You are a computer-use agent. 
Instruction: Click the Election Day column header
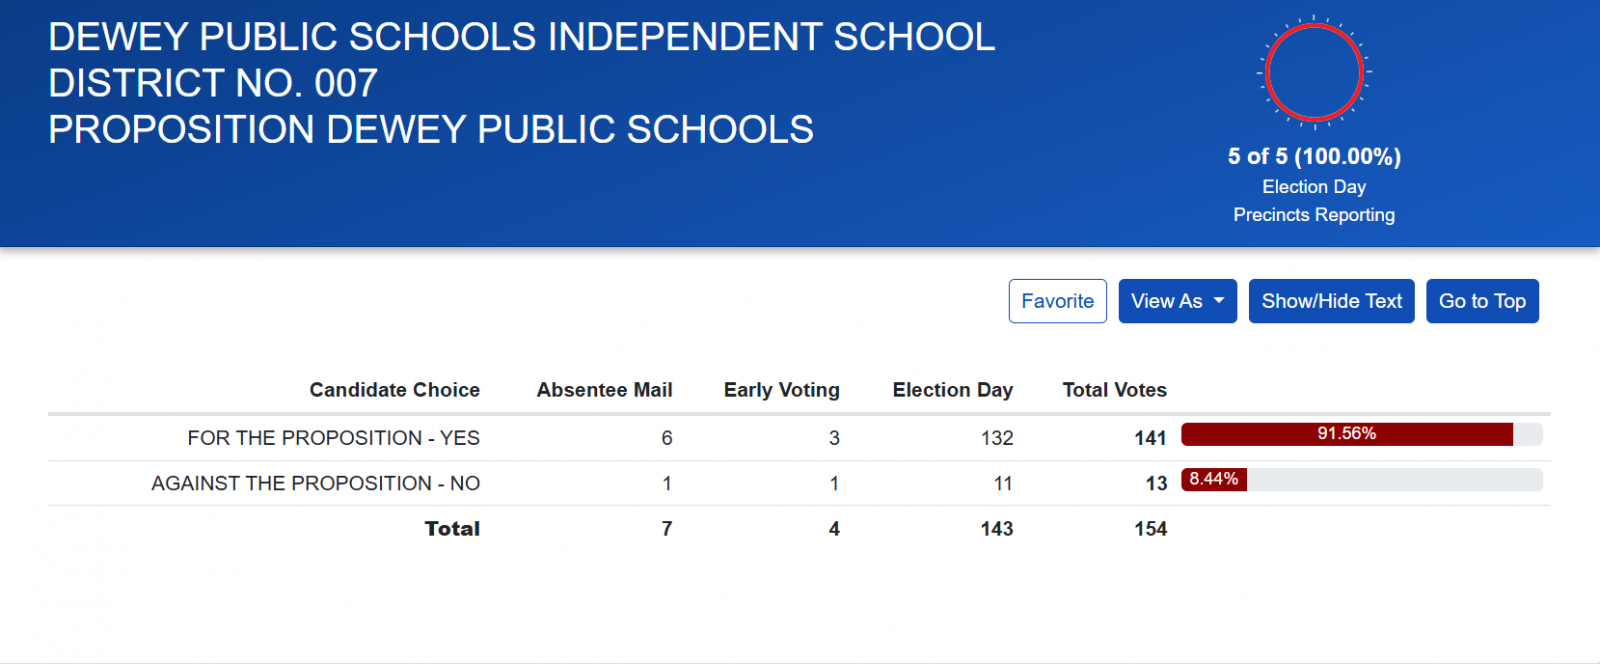tap(952, 390)
